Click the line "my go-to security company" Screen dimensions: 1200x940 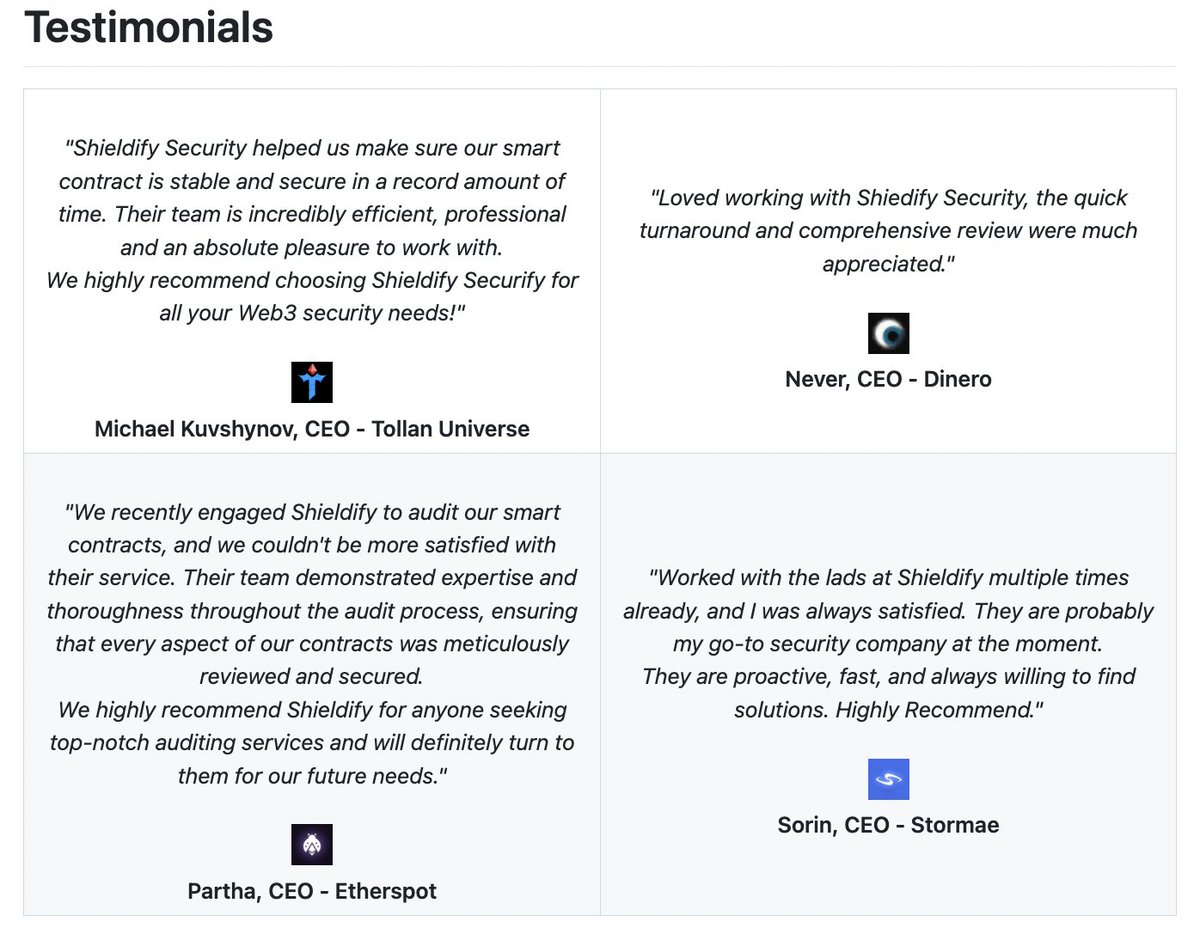[x=888, y=643]
